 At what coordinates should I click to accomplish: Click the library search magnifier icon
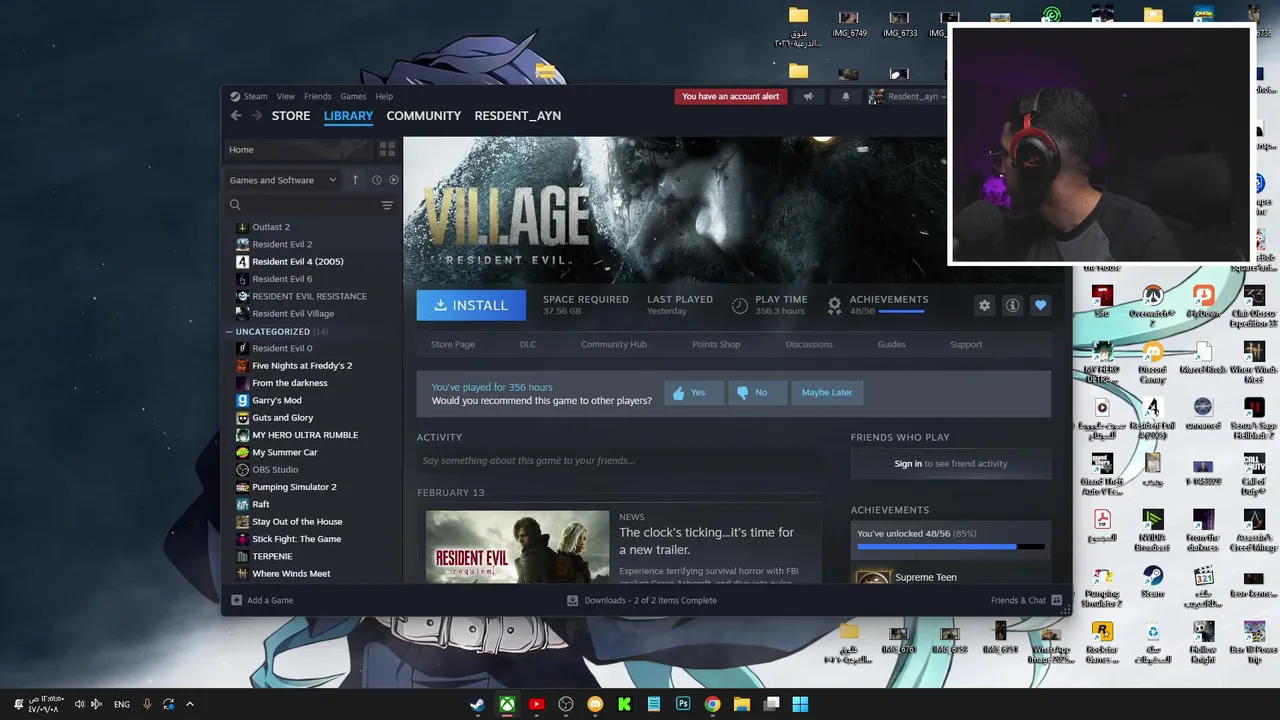tap(236, 205)
